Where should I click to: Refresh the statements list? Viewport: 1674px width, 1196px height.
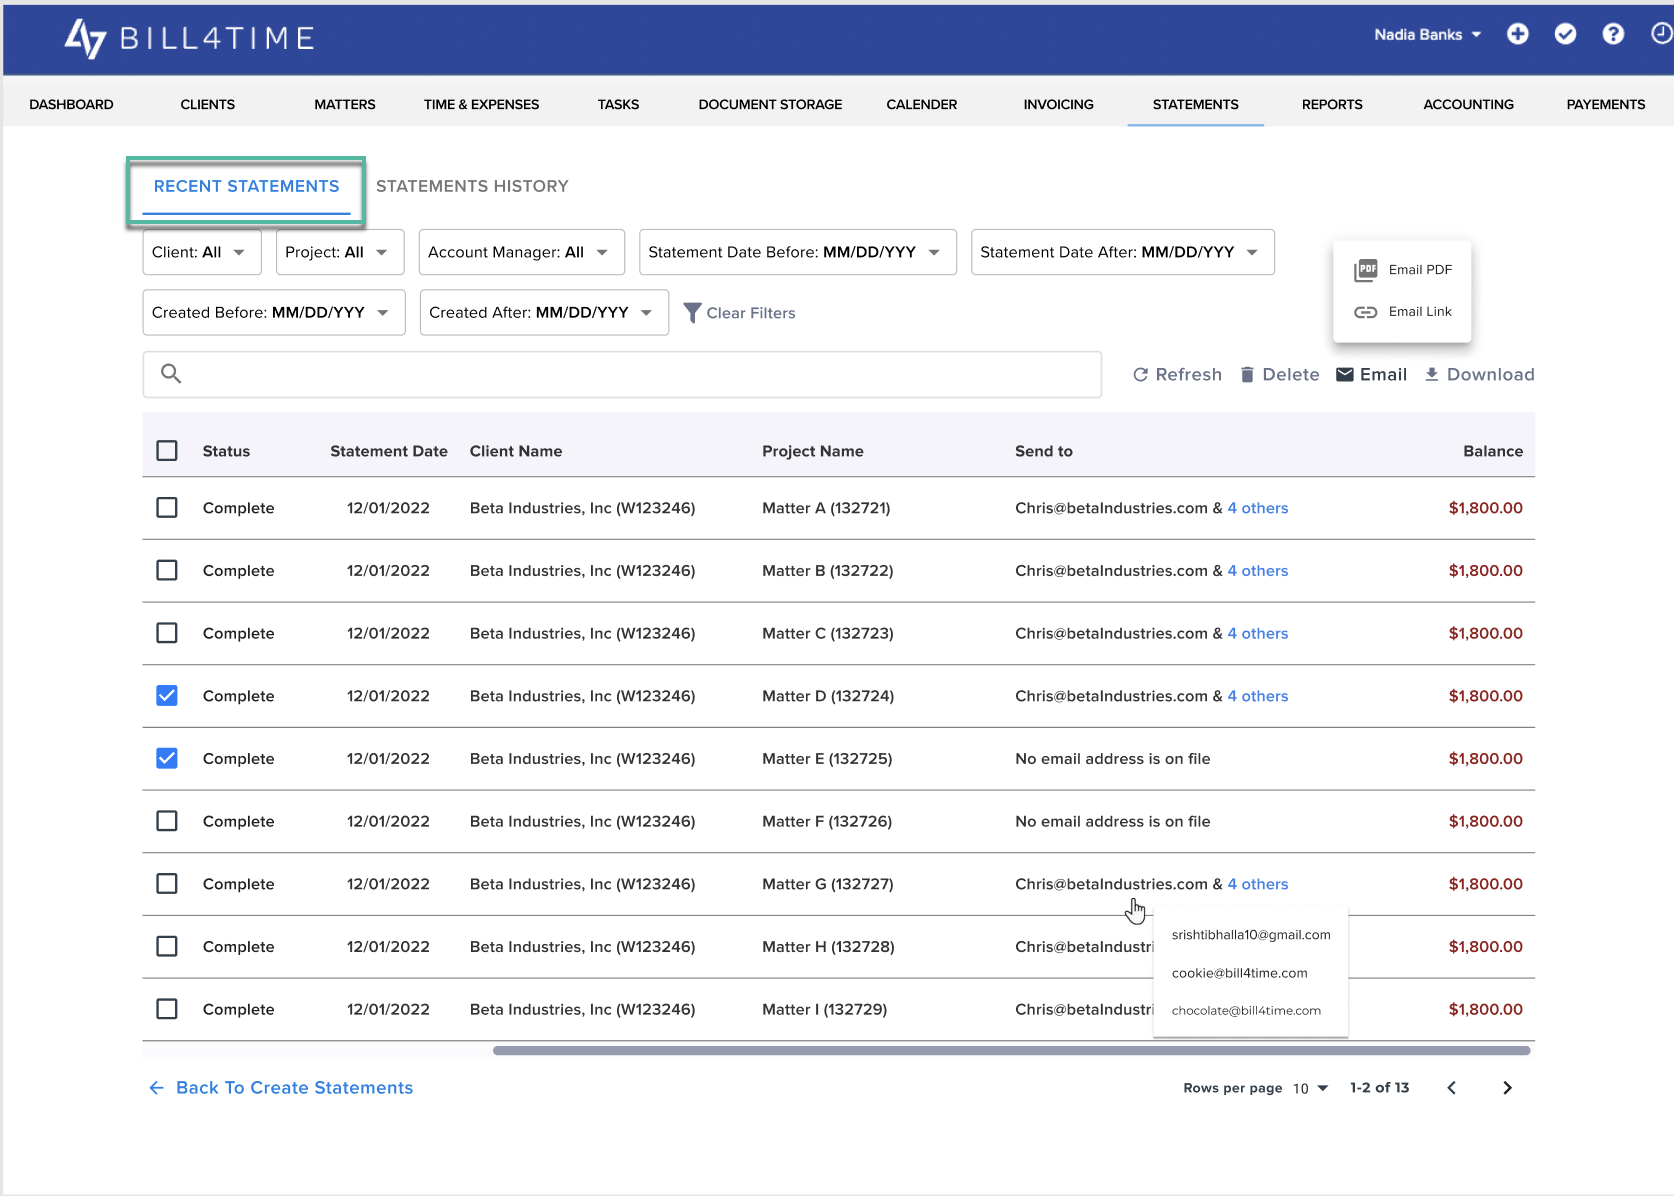point(1177,375)
